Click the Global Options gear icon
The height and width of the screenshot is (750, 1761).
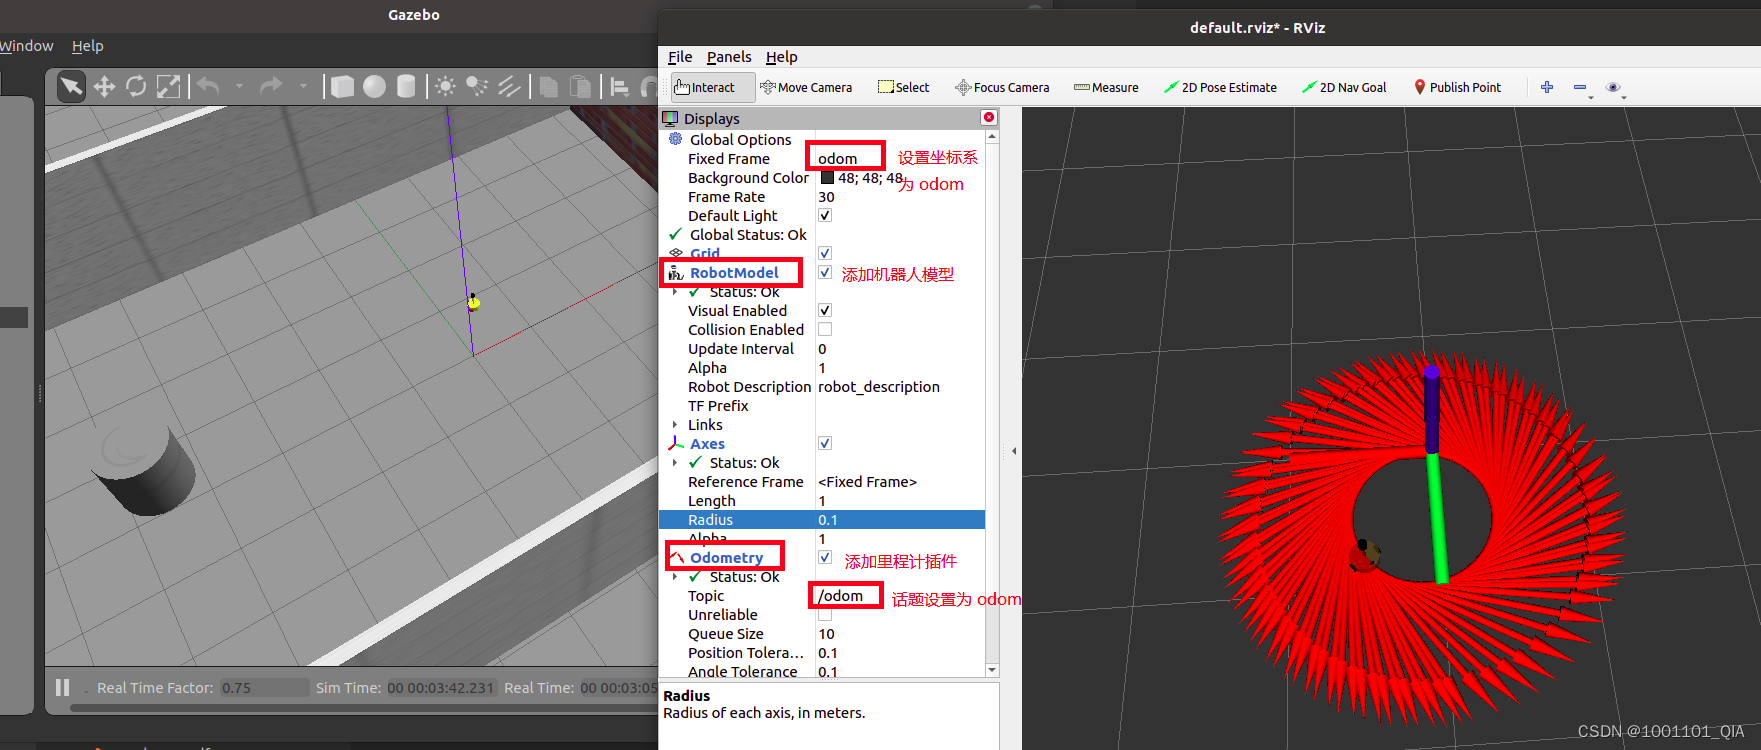[676, 139]
